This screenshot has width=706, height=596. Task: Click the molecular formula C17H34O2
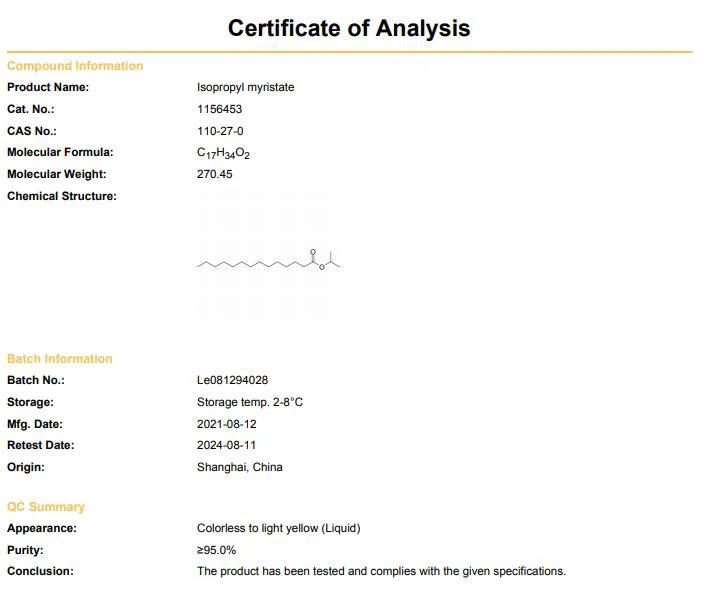(x=223, y=153)
